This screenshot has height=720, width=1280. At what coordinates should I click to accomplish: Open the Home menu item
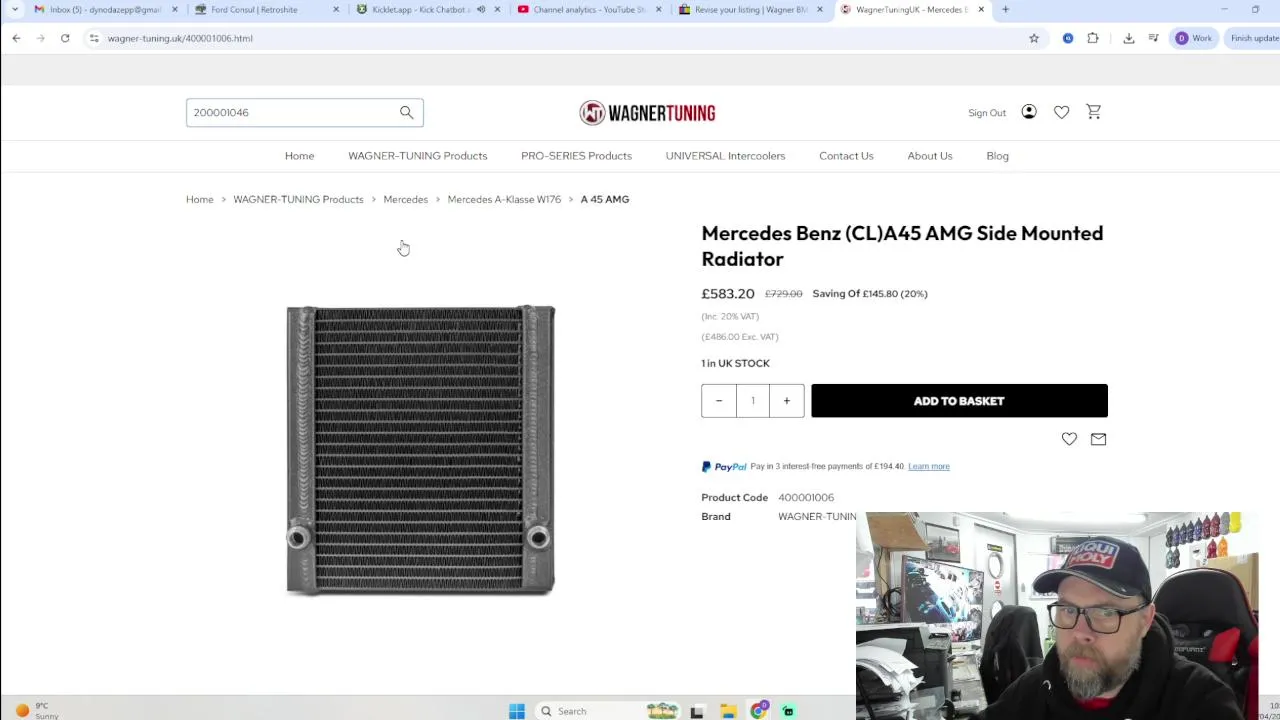(x=299, y=156)
